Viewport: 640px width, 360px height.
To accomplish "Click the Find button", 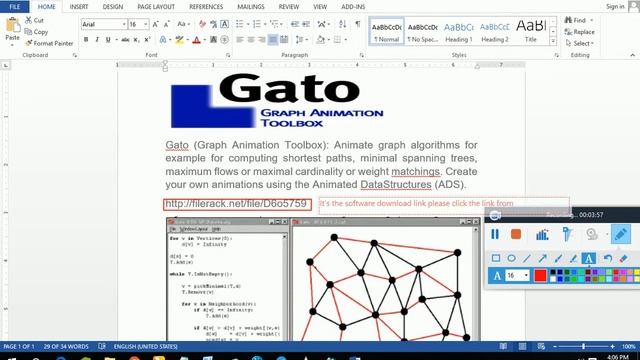I will point(576,20).
